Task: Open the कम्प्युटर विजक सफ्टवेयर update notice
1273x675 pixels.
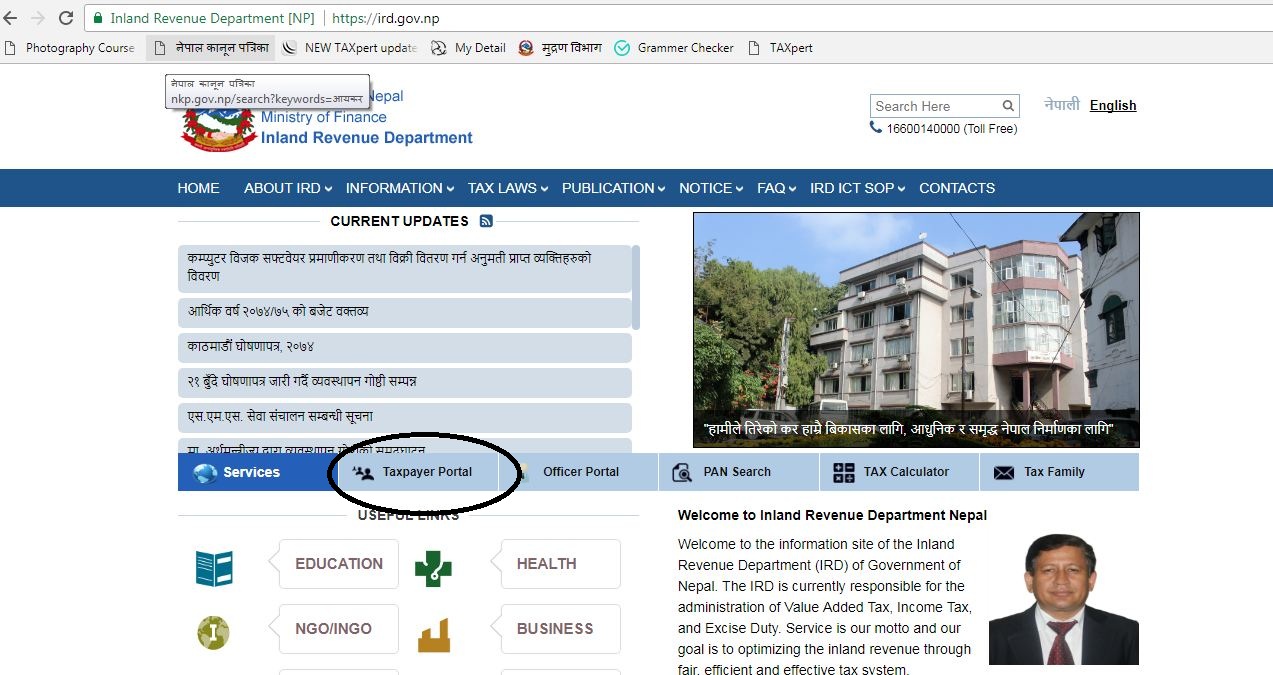Action: [x=404, y=268]
